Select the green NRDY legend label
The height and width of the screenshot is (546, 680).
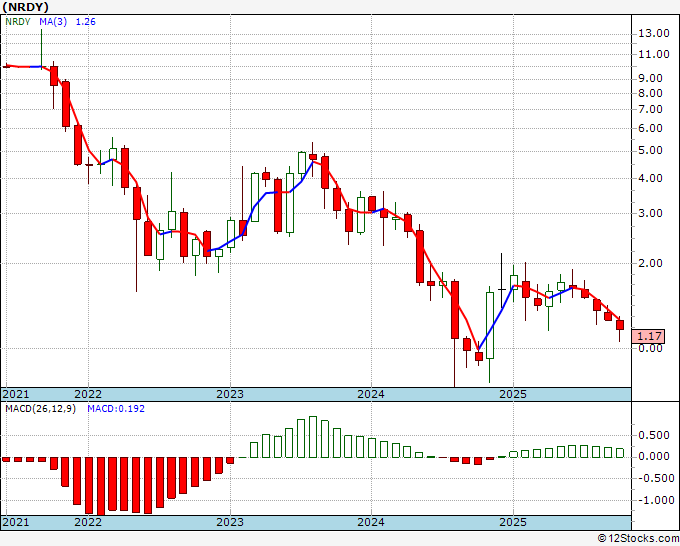click(18, 22)
